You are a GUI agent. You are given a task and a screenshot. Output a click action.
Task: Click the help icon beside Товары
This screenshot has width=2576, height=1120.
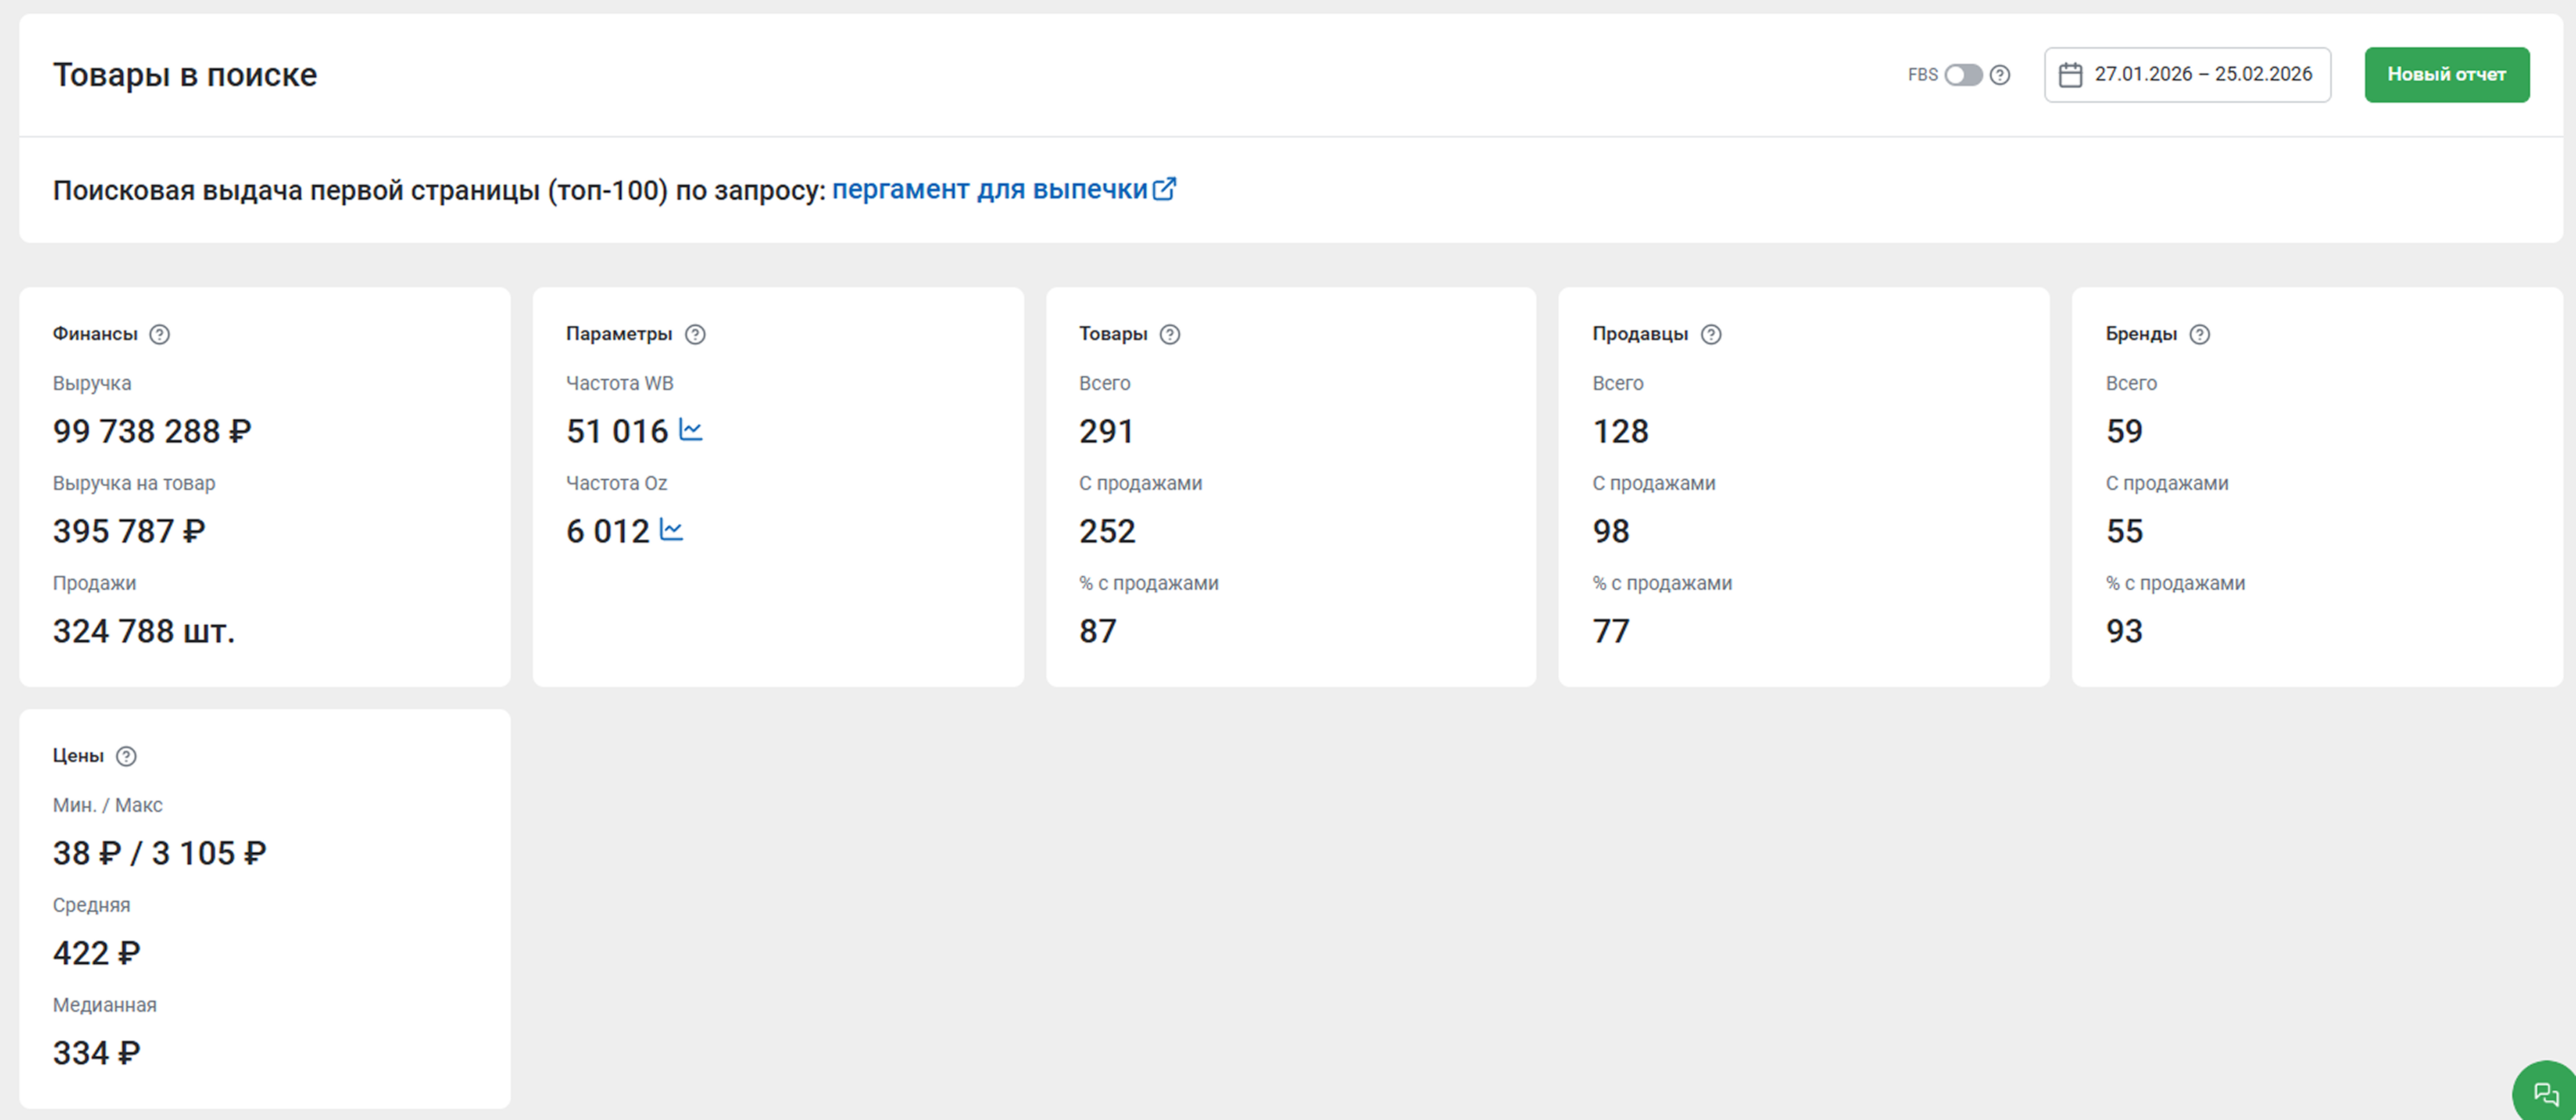tap(1170, 334)
